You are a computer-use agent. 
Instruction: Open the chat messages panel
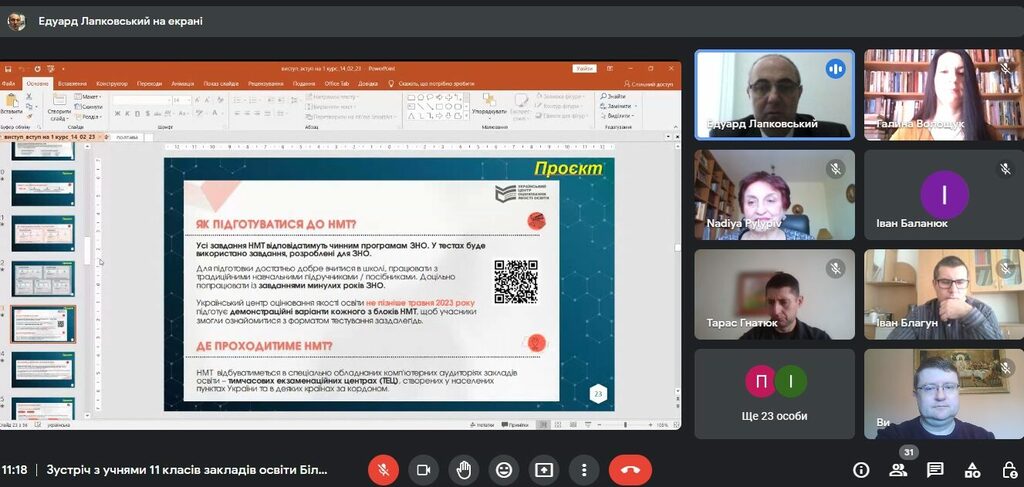[x=935, y=470]
